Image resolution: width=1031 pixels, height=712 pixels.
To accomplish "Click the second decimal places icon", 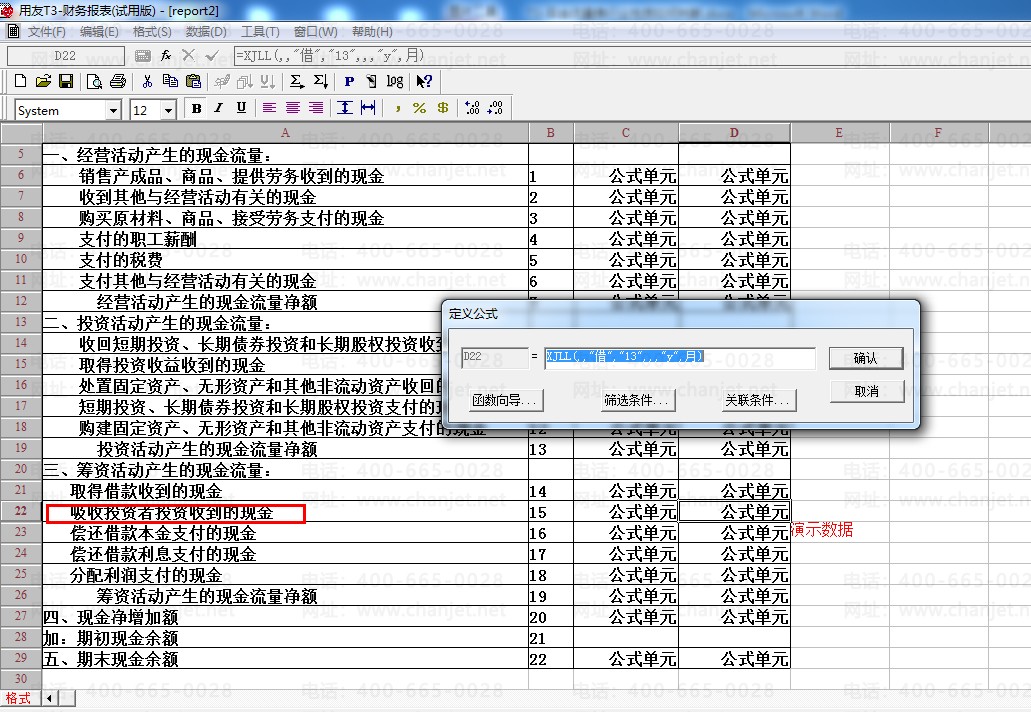I will [495, 108].
